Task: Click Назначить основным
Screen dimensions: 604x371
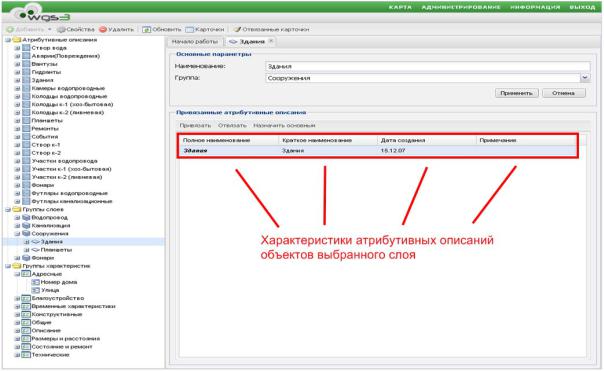Action: [284, 126]
